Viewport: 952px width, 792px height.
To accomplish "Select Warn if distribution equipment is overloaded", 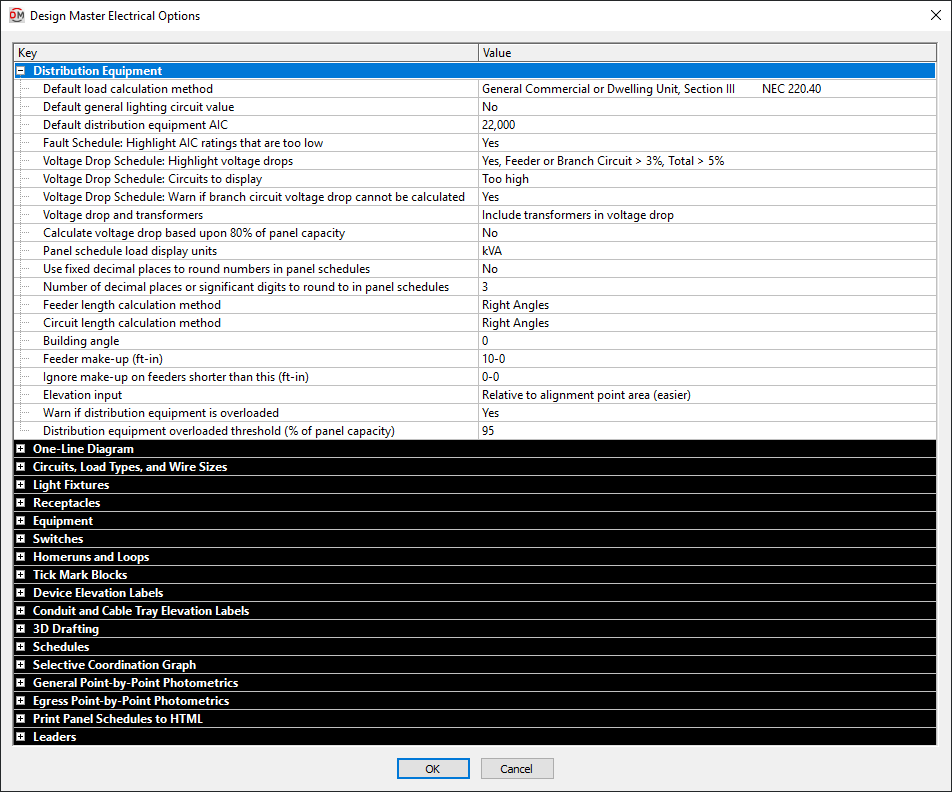I will pos(475,413).
